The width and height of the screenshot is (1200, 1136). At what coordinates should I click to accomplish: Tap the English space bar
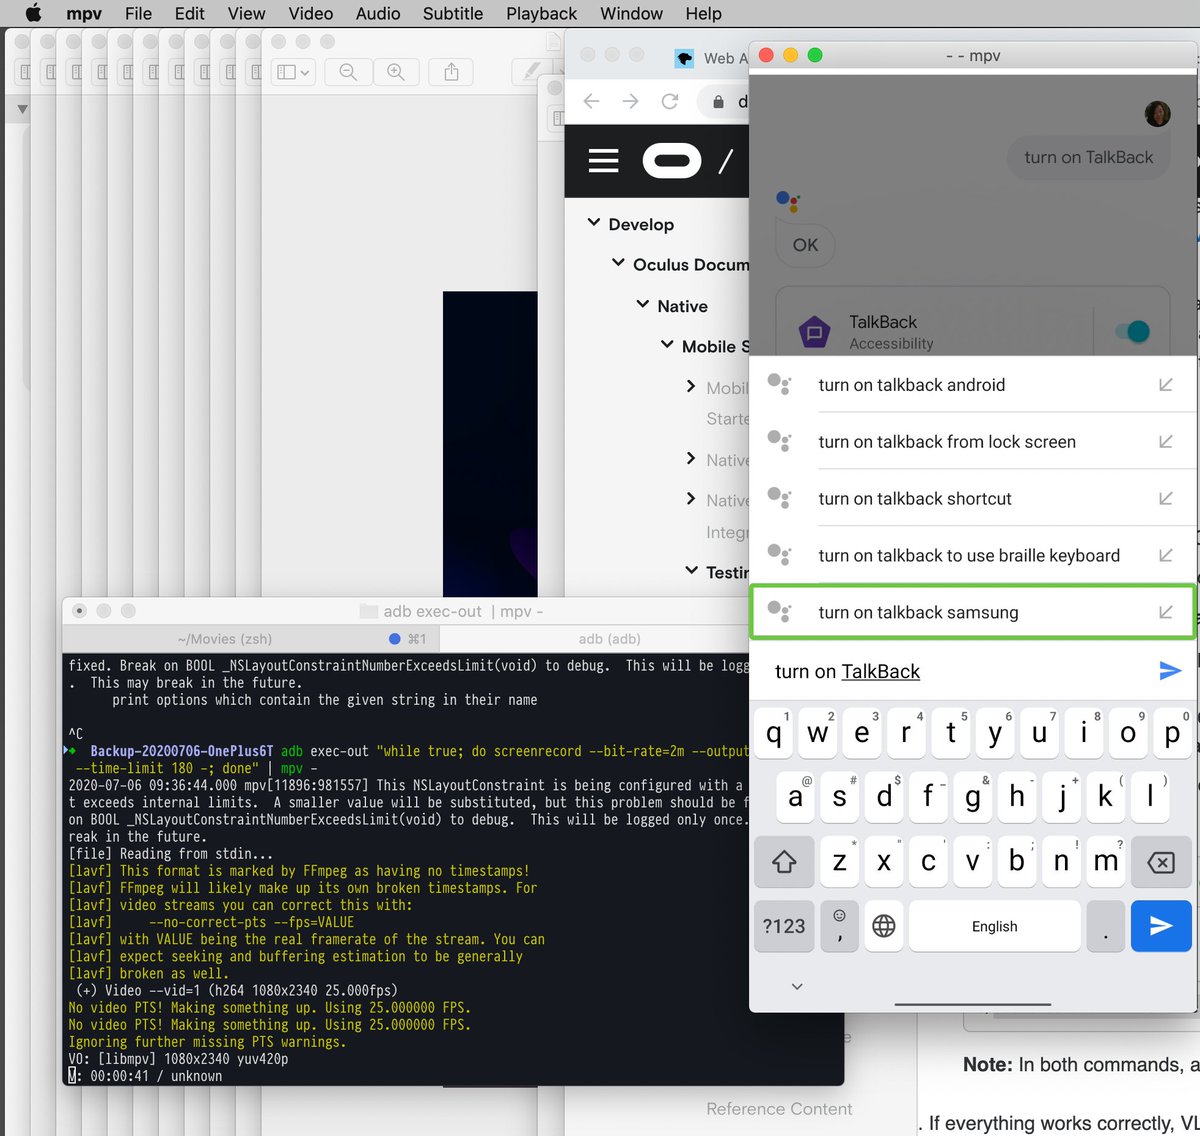pos(994,926)
